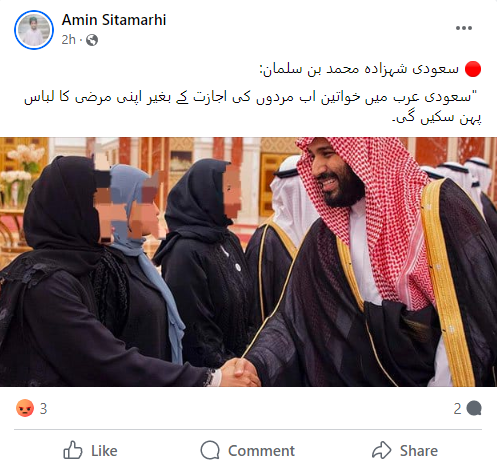View the 3 reactions count

click(43, 409)
